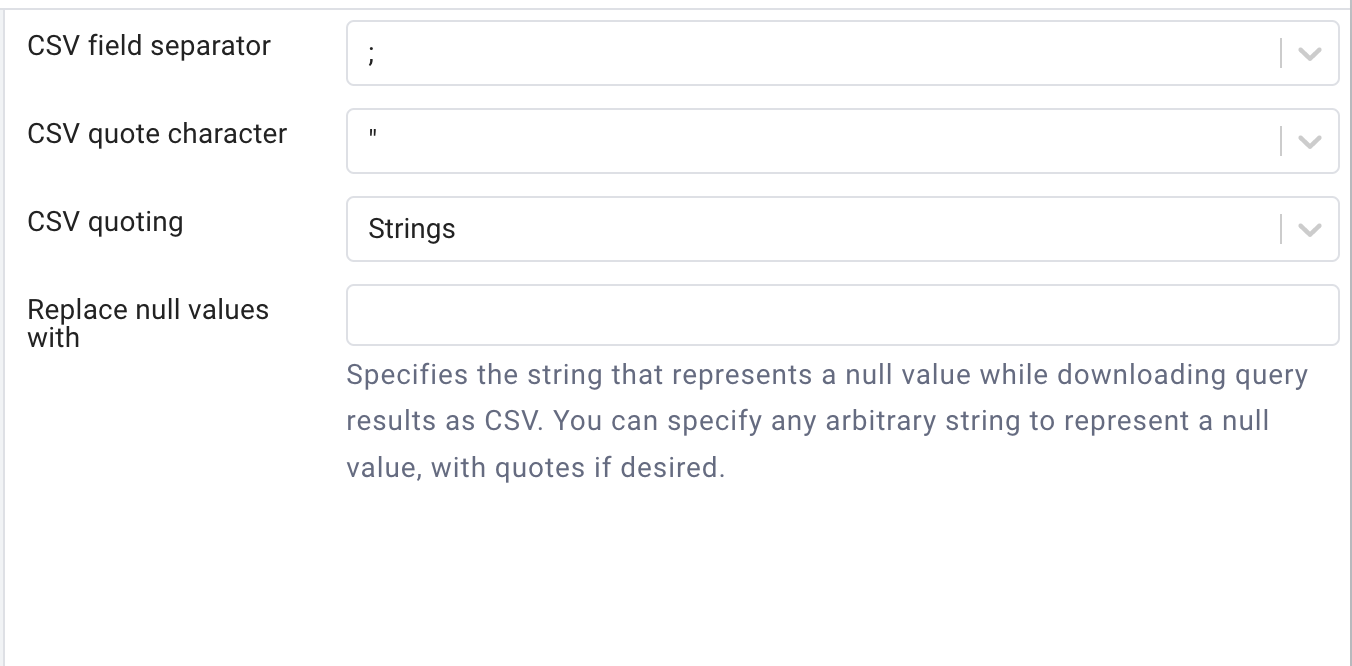Click the null value help description text
This screenshot has width=1352, height=666.
826,420
